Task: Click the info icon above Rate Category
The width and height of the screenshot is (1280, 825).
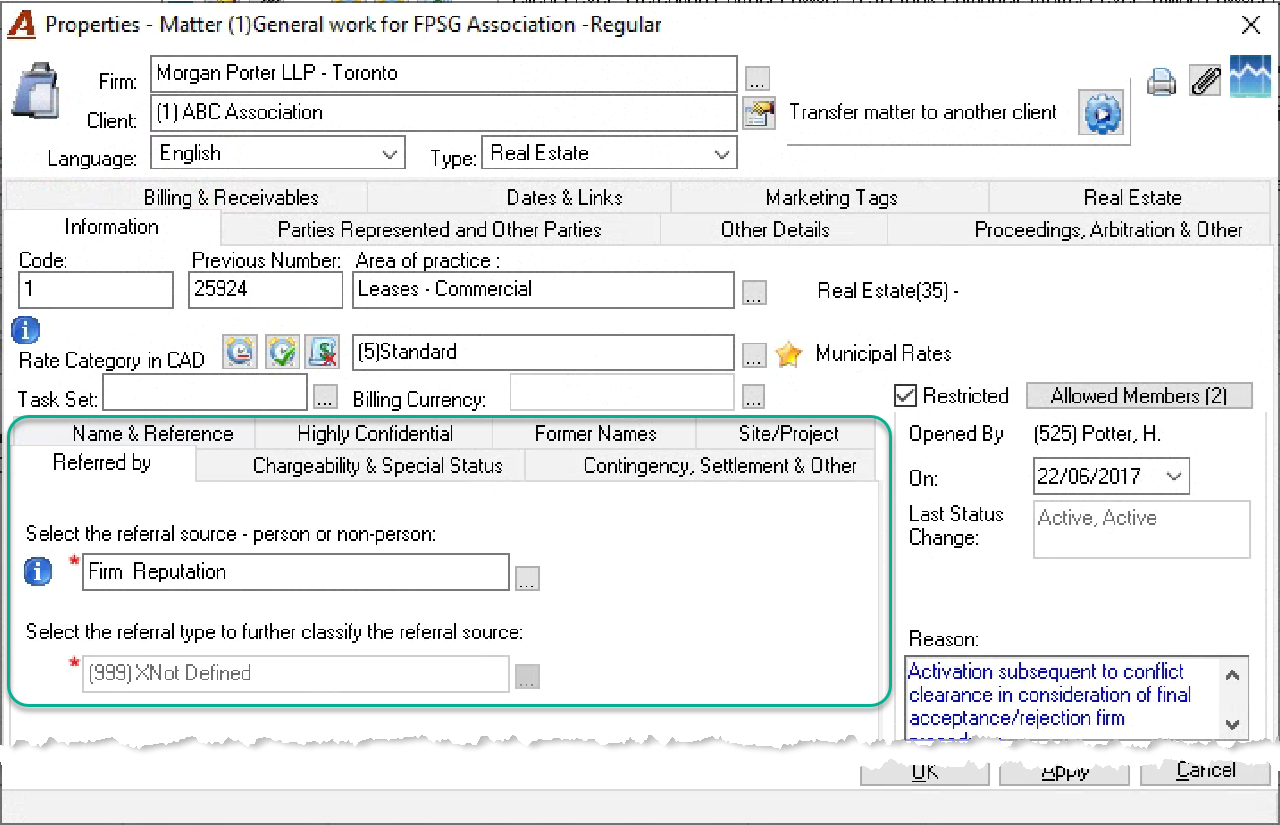Action: pyautogui.click(x=26, y=329)
